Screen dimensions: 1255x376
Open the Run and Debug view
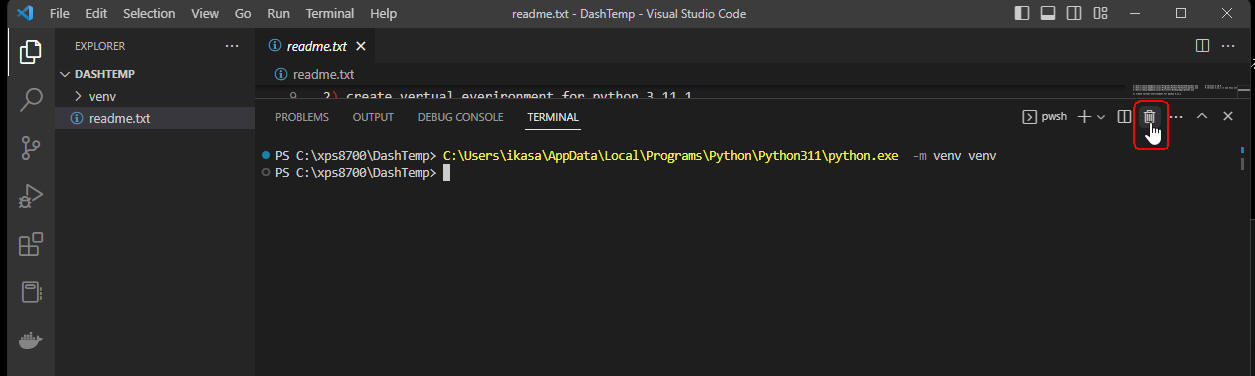point(30,195)
